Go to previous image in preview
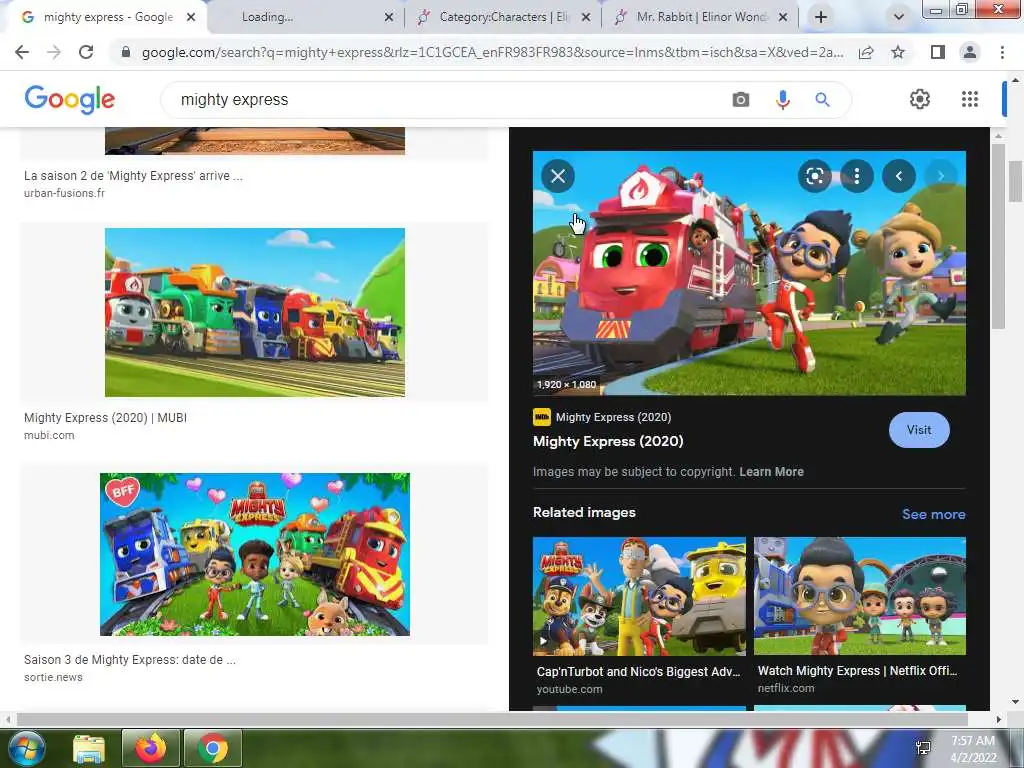 click(x=899, y=176)
